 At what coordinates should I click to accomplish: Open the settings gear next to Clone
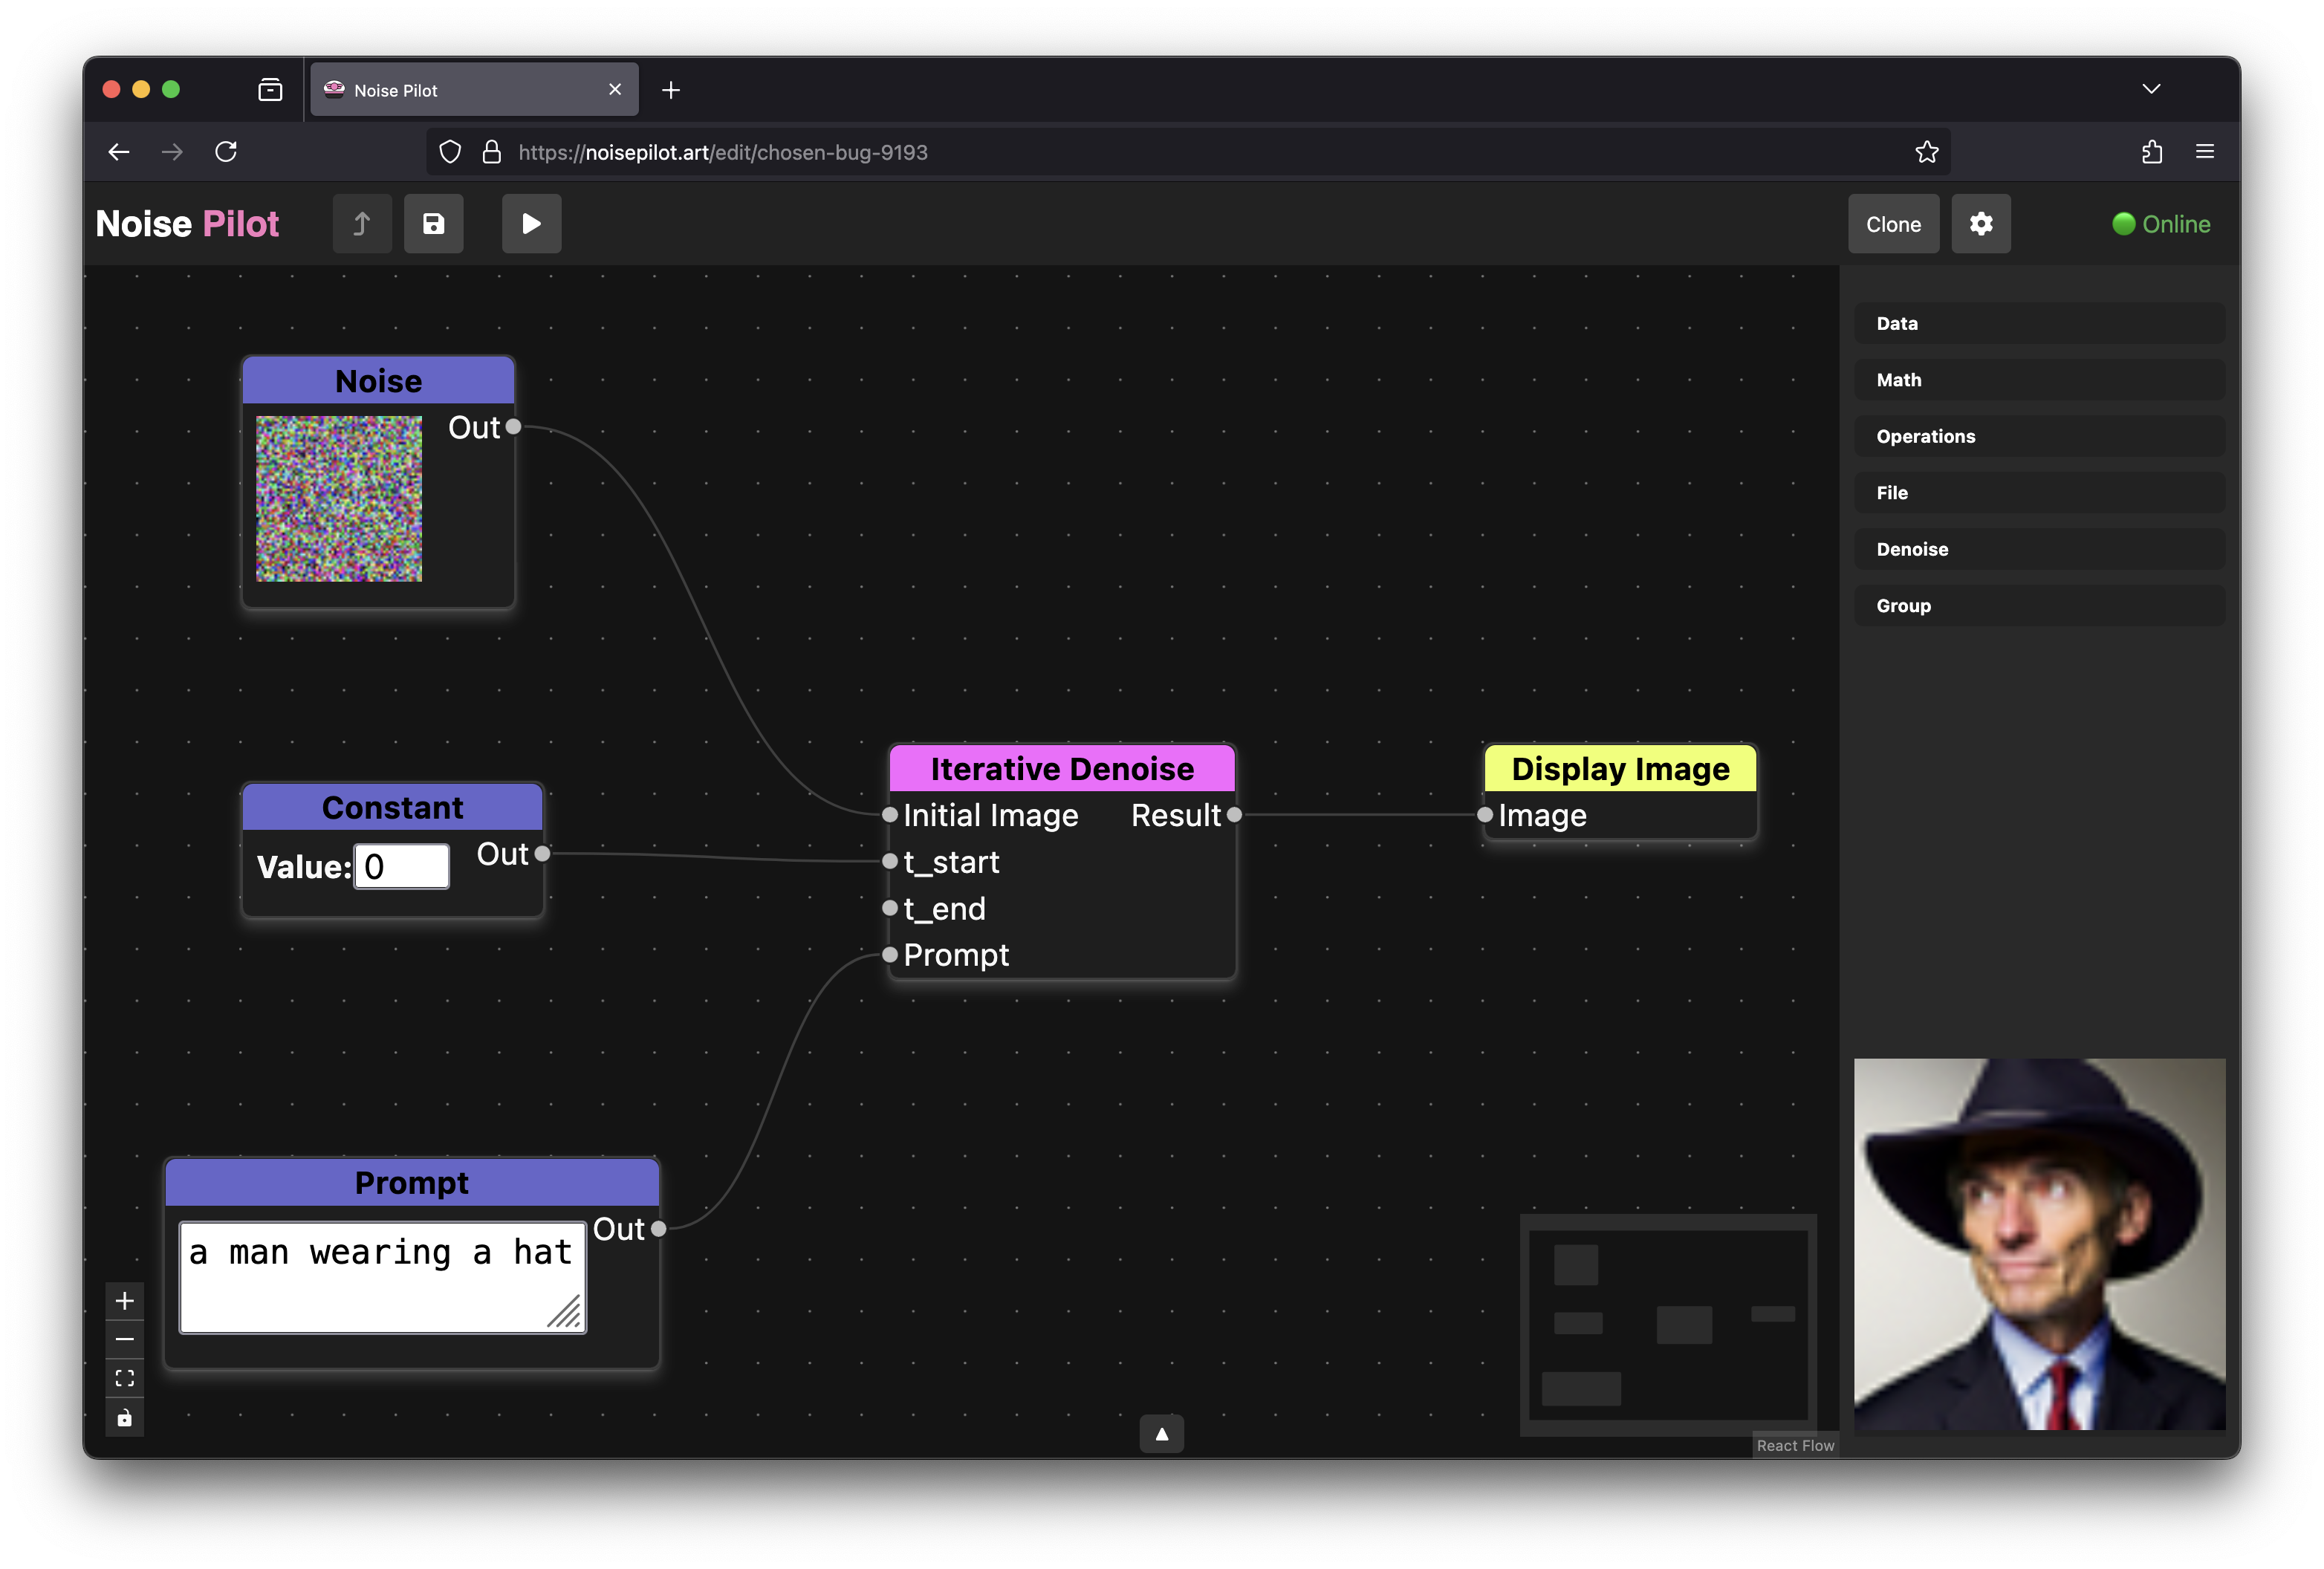(x=1980, y=223)
